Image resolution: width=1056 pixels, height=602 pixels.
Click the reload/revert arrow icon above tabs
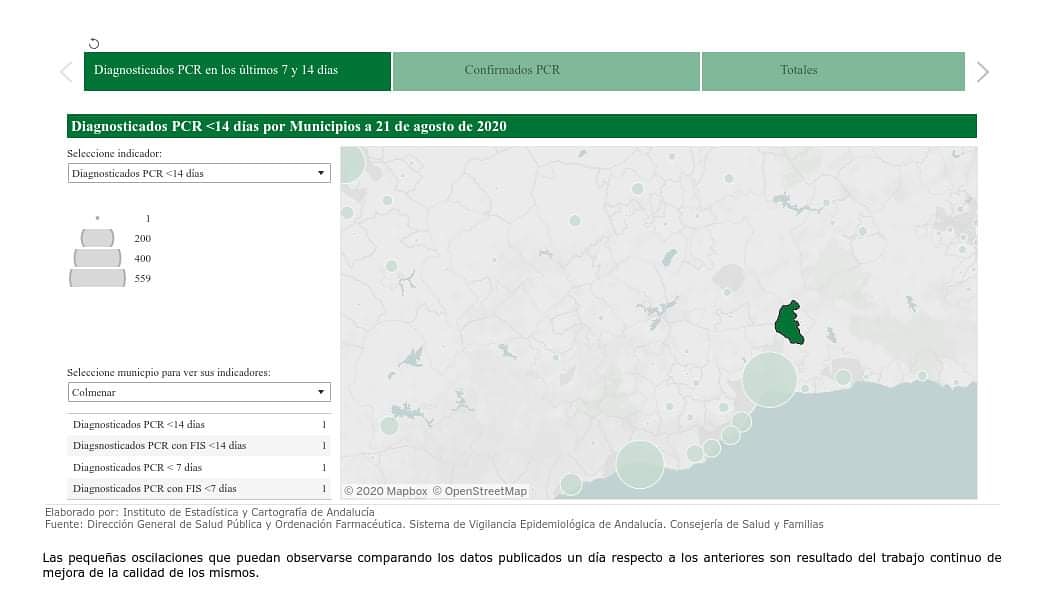click(x=94, y=44)
